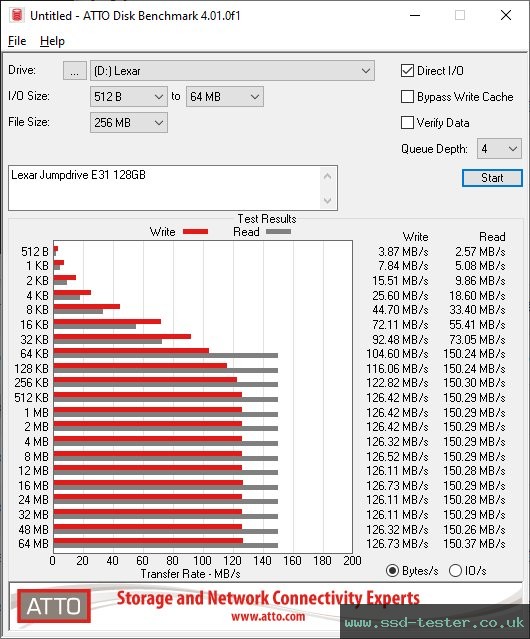Click the description text field with Lexar Jumpdrive

pos(165,188)
